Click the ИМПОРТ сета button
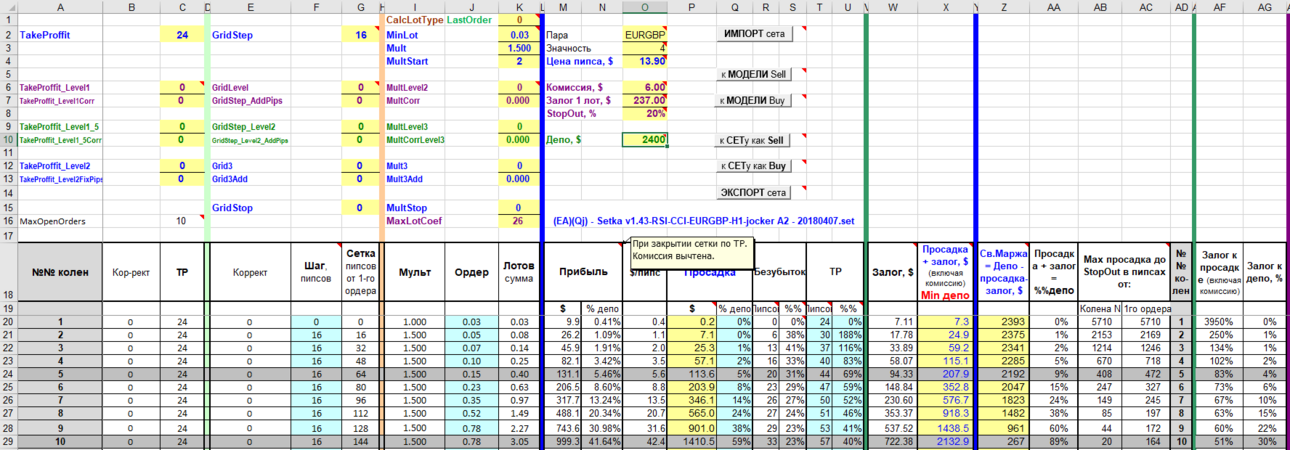 (x=755, y=34)
